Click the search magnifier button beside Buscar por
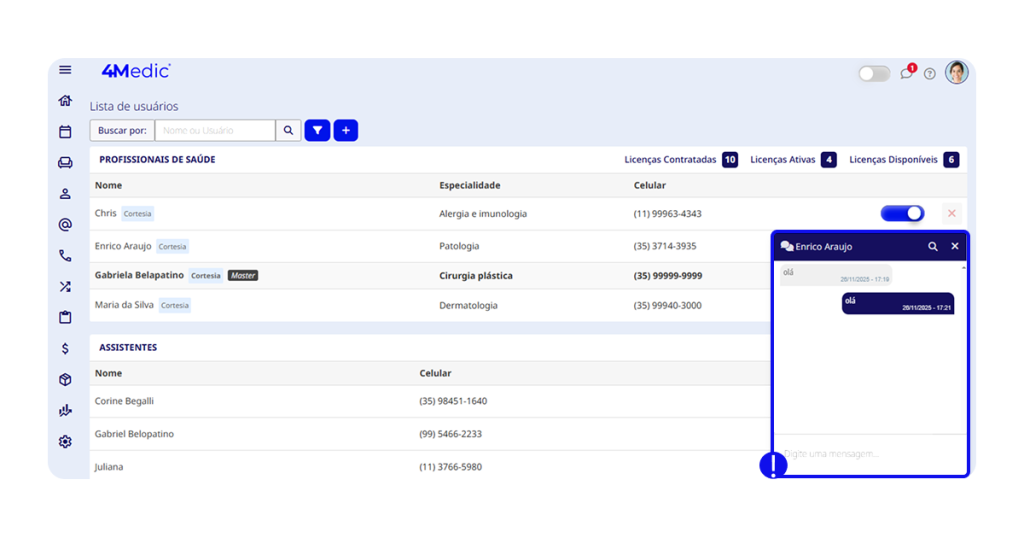This screenshot has height=538, width=1024. (288, 130)
